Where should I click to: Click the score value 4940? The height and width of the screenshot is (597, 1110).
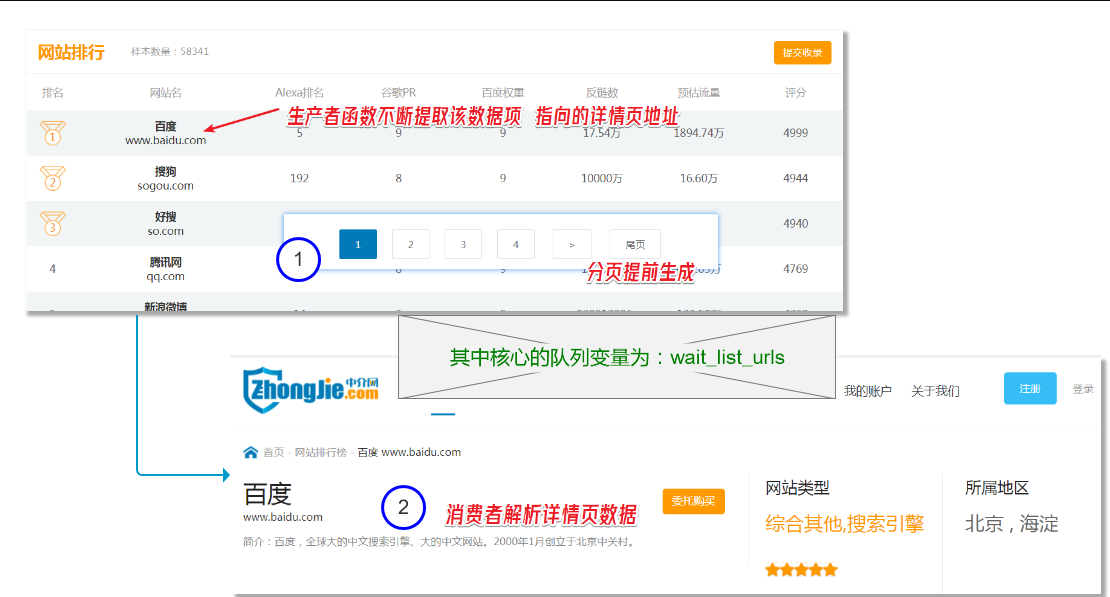coord(796,223)
